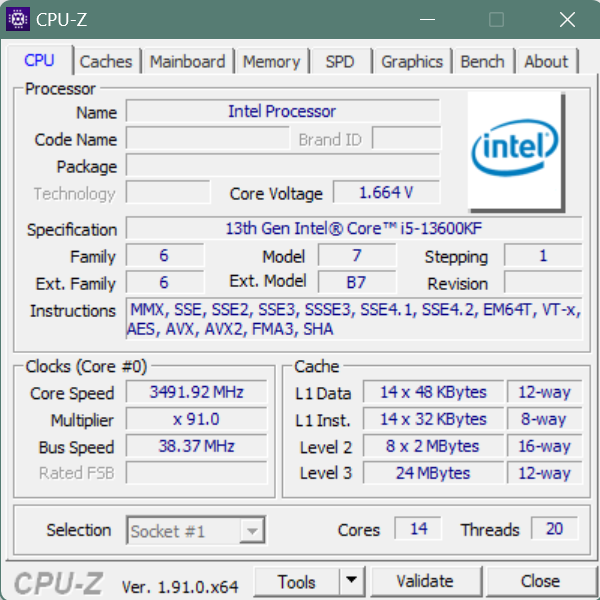Click the Level 2 16-way value
The image size is (600, 600).
tap(545, 446)
